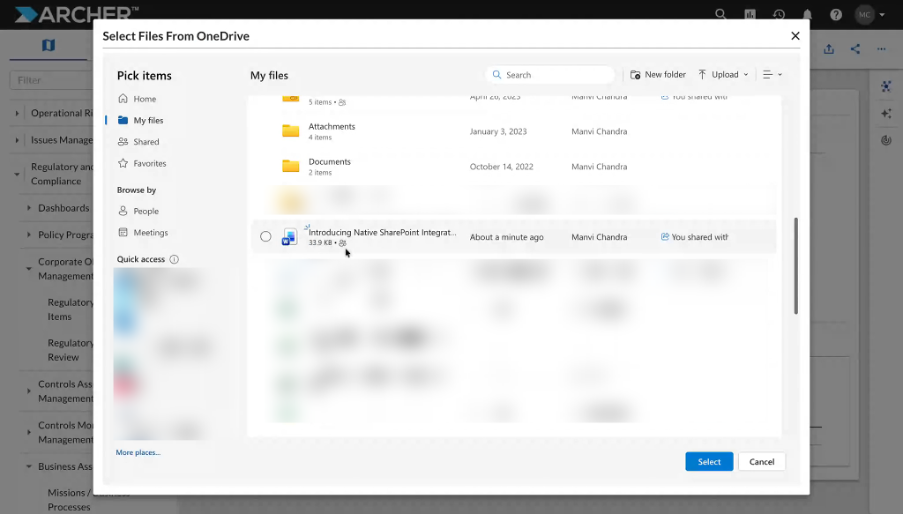
Task: Open Regulatory Review in Archer tree
Action: pos(70,350)
